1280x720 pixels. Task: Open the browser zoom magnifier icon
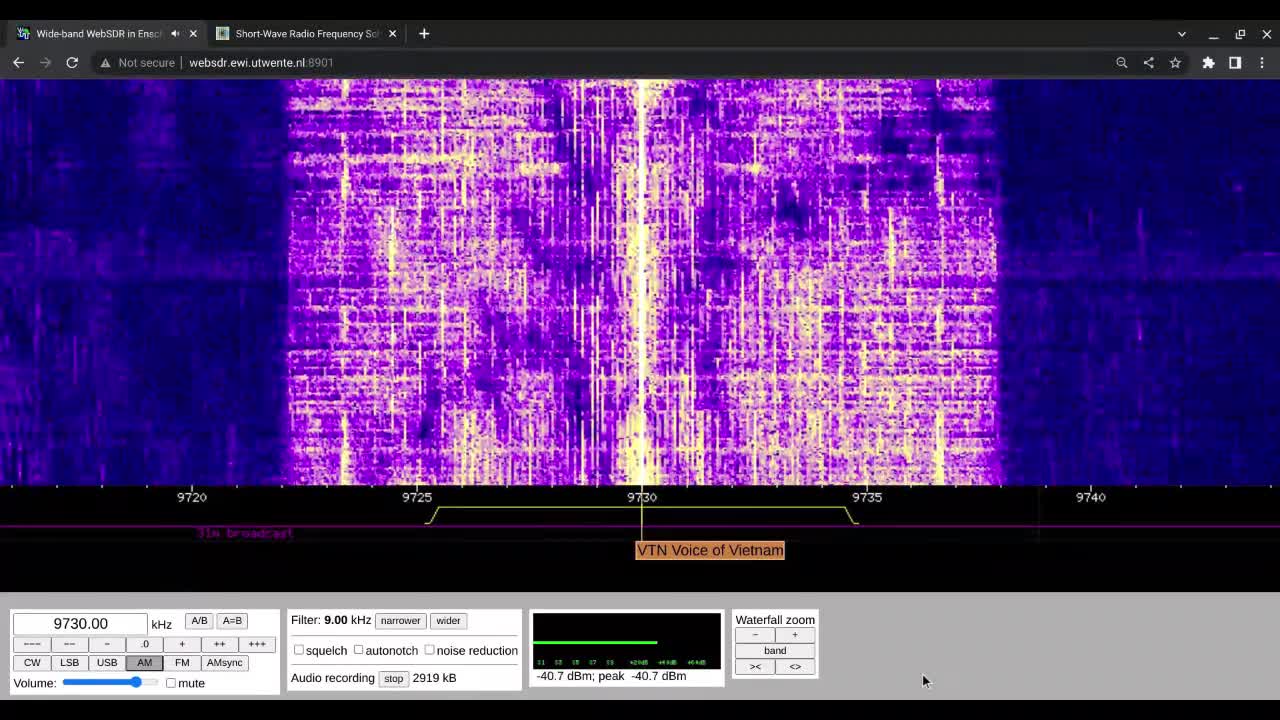click(1122, 62)
